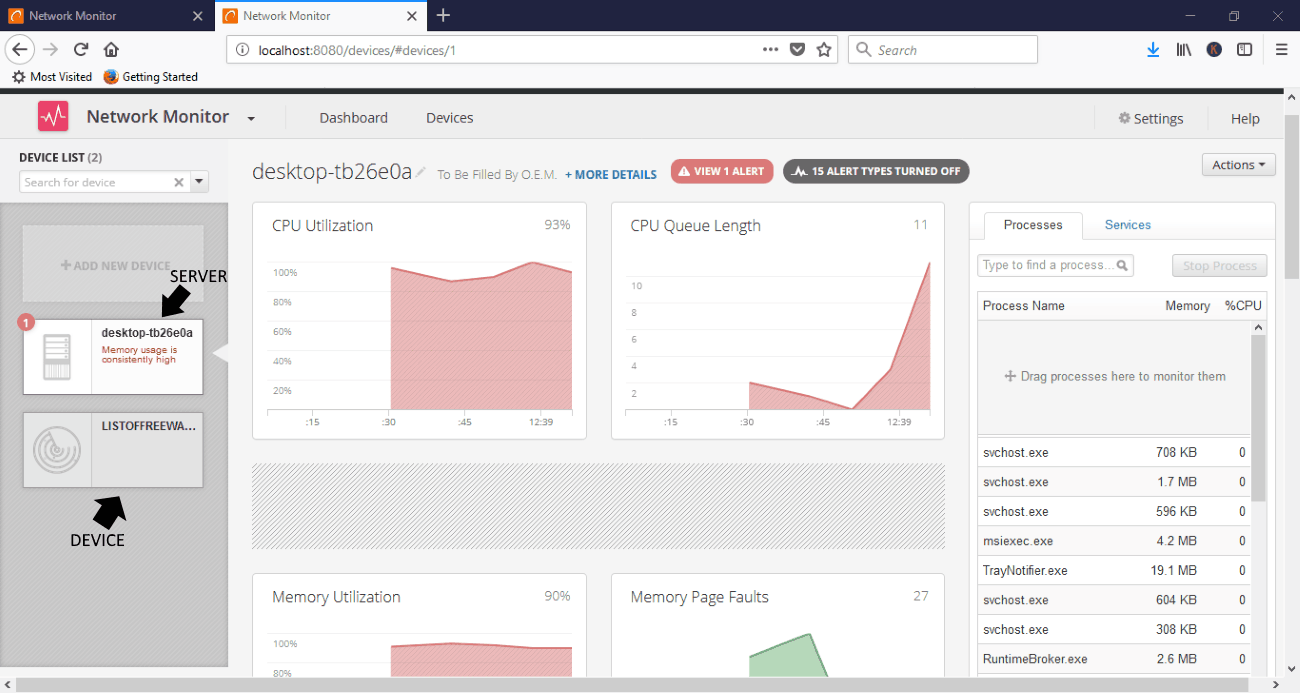This screenshot has height=693, width=1300.
Task: Expand the device search filter dropdown
Action: coord(199,182)
